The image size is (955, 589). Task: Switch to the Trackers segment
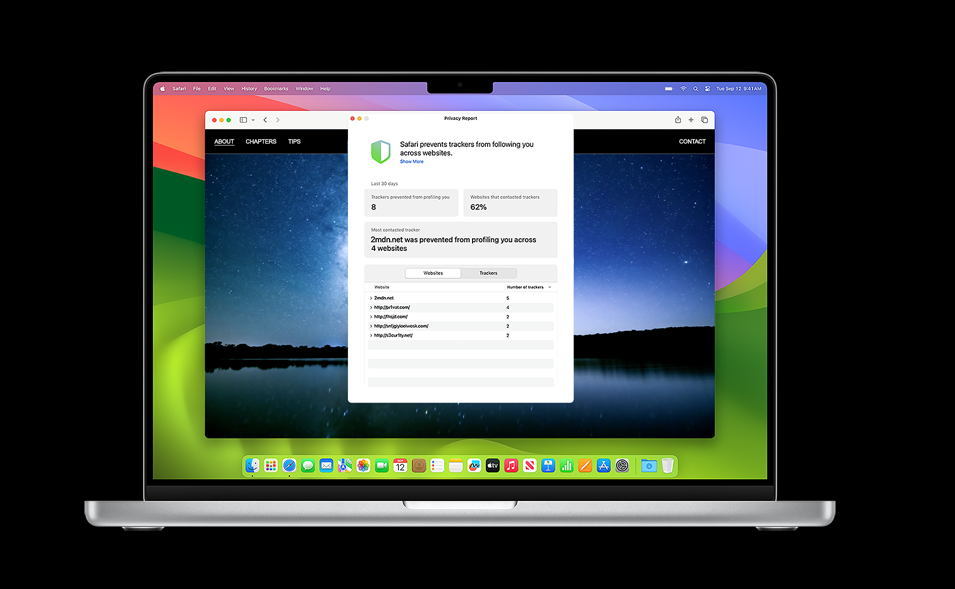click(x=488, y=273)
